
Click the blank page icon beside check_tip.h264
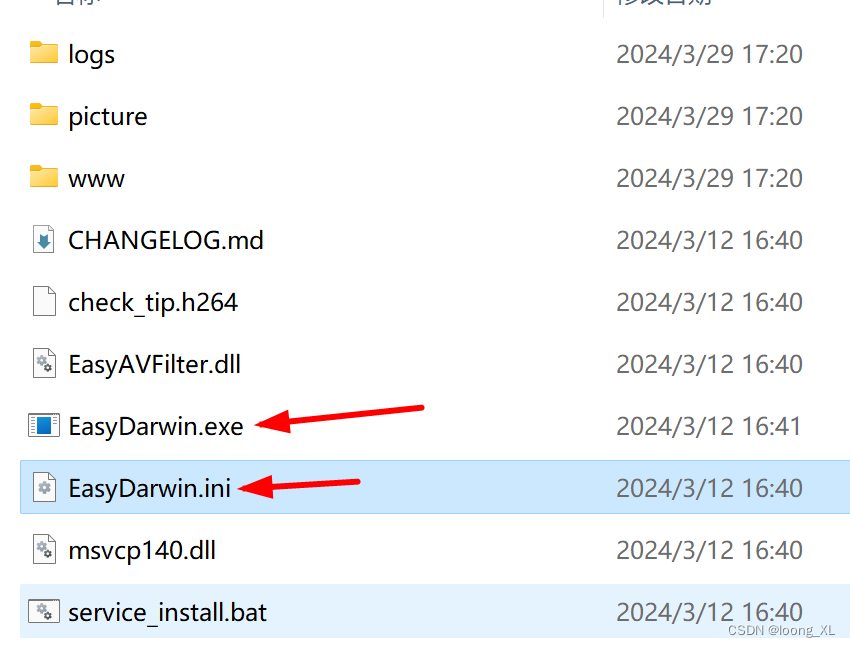44,301
